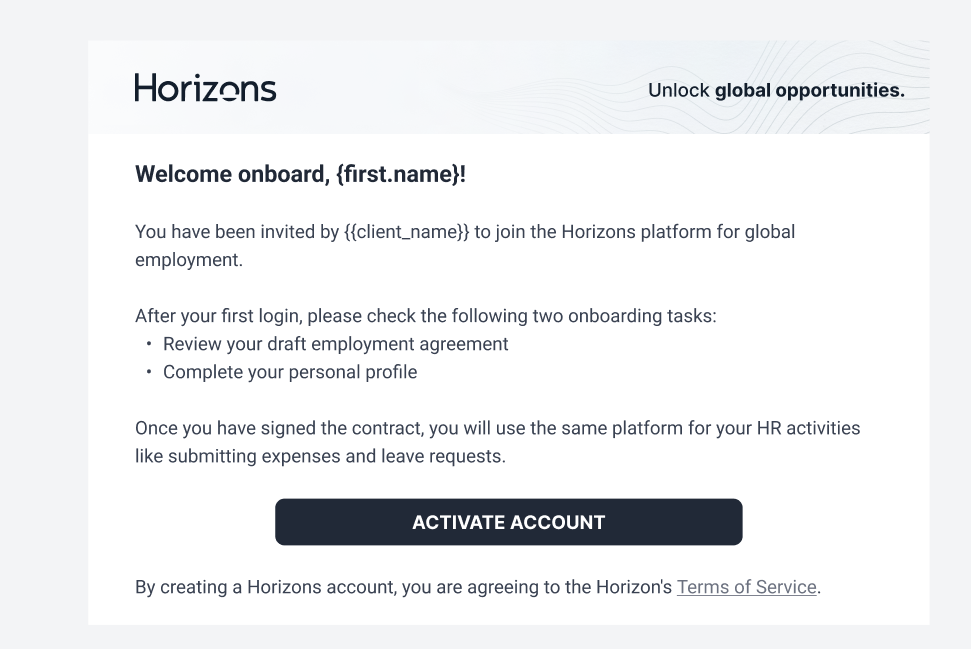Open the Terms of Service link
971x649 pixels.
coord(747,587)
